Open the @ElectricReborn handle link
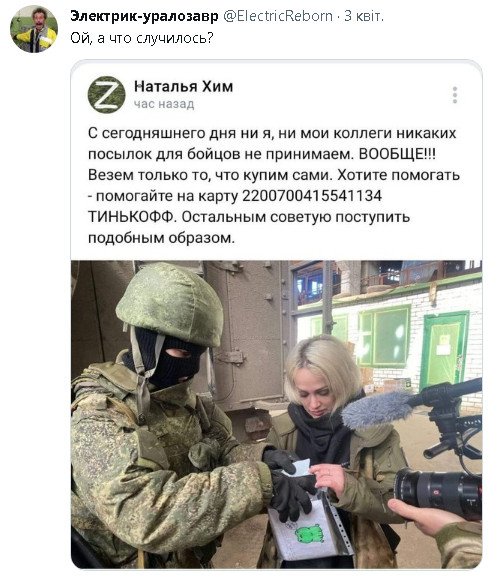The image size is (498, 579). (278, 16)
